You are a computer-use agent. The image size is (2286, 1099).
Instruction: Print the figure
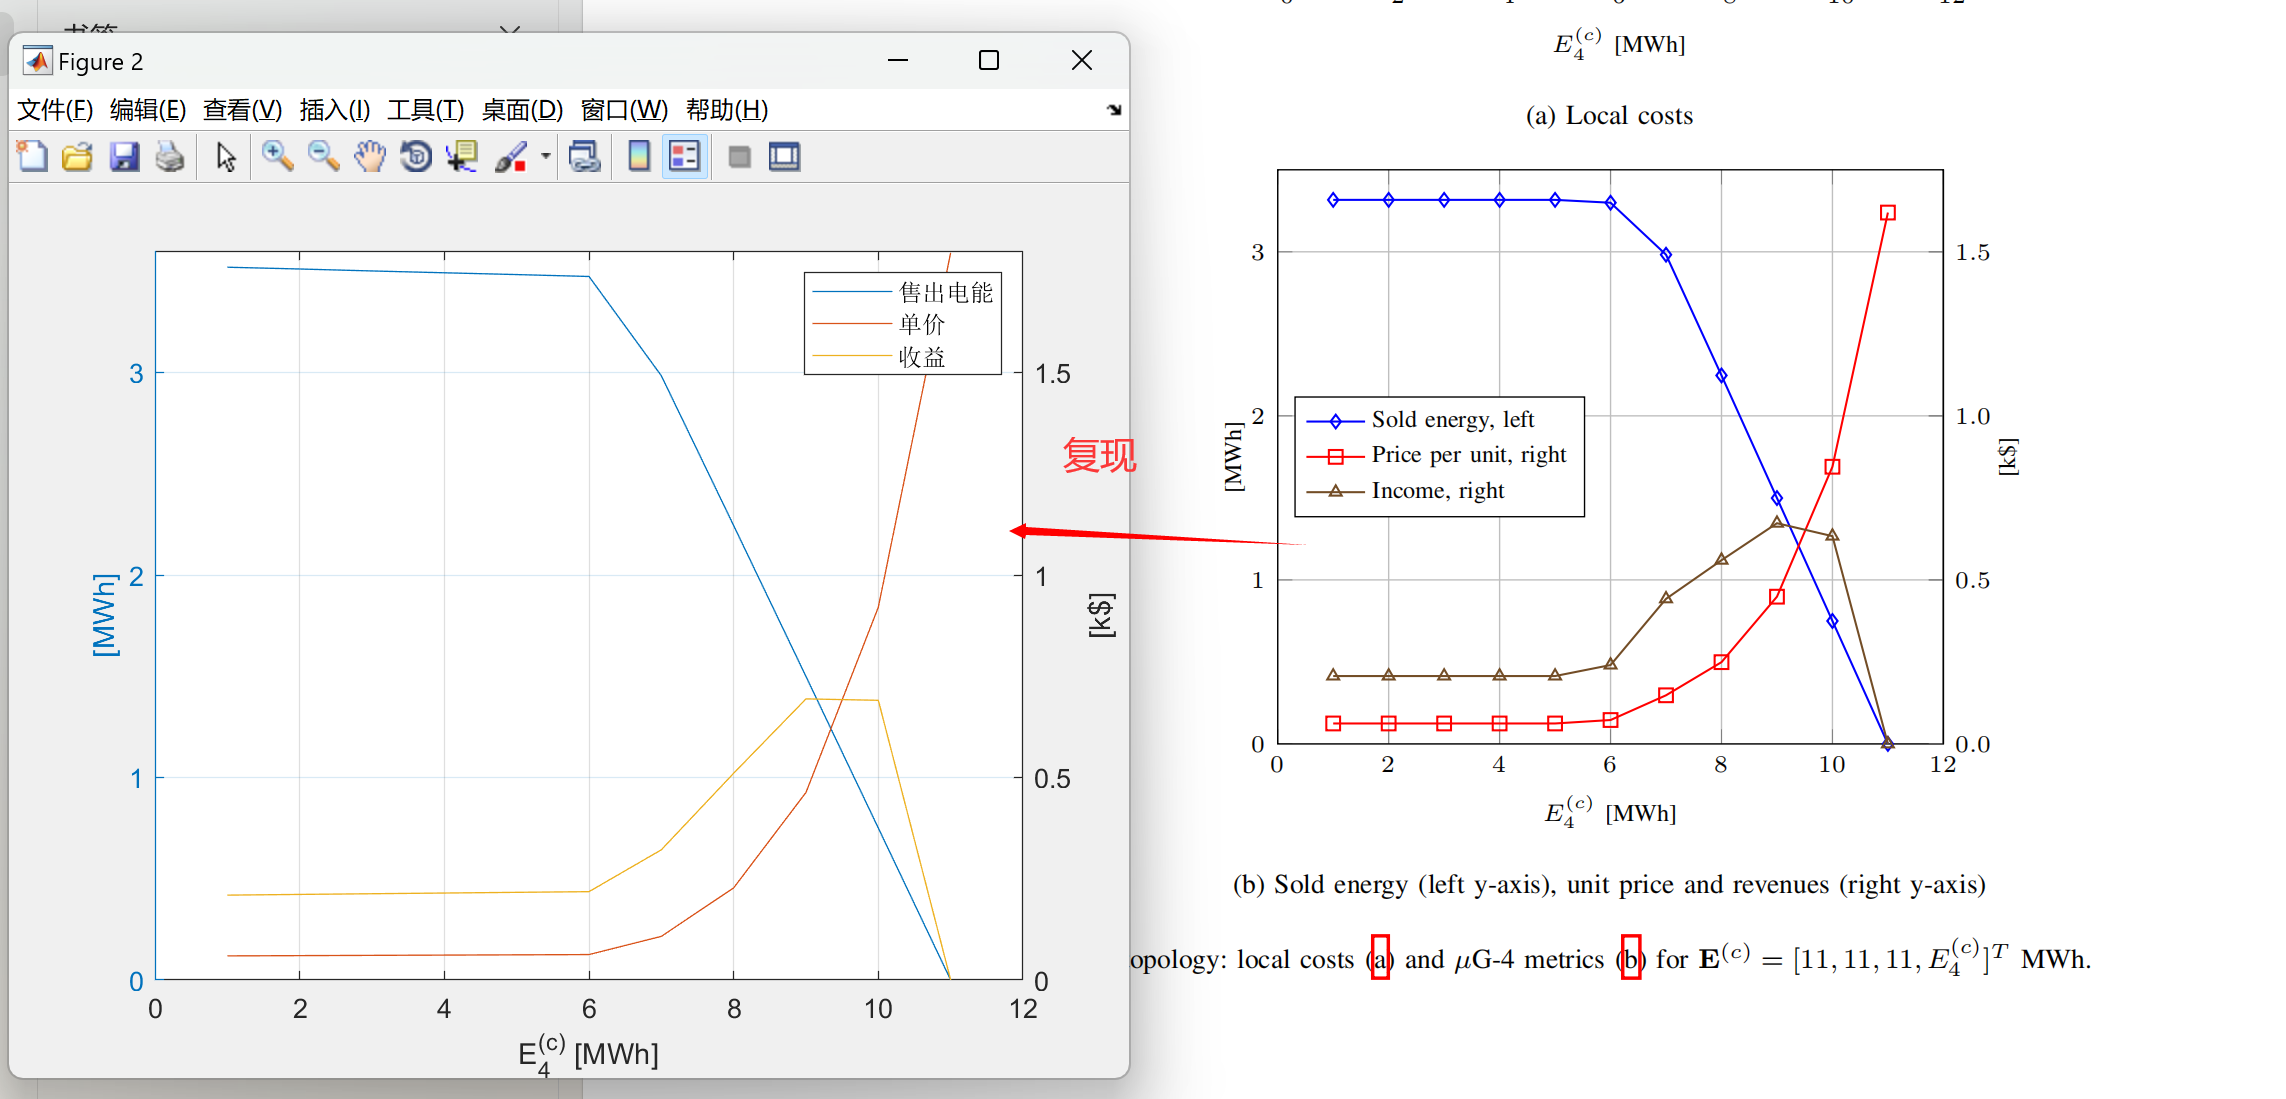(x=170, y=157)
